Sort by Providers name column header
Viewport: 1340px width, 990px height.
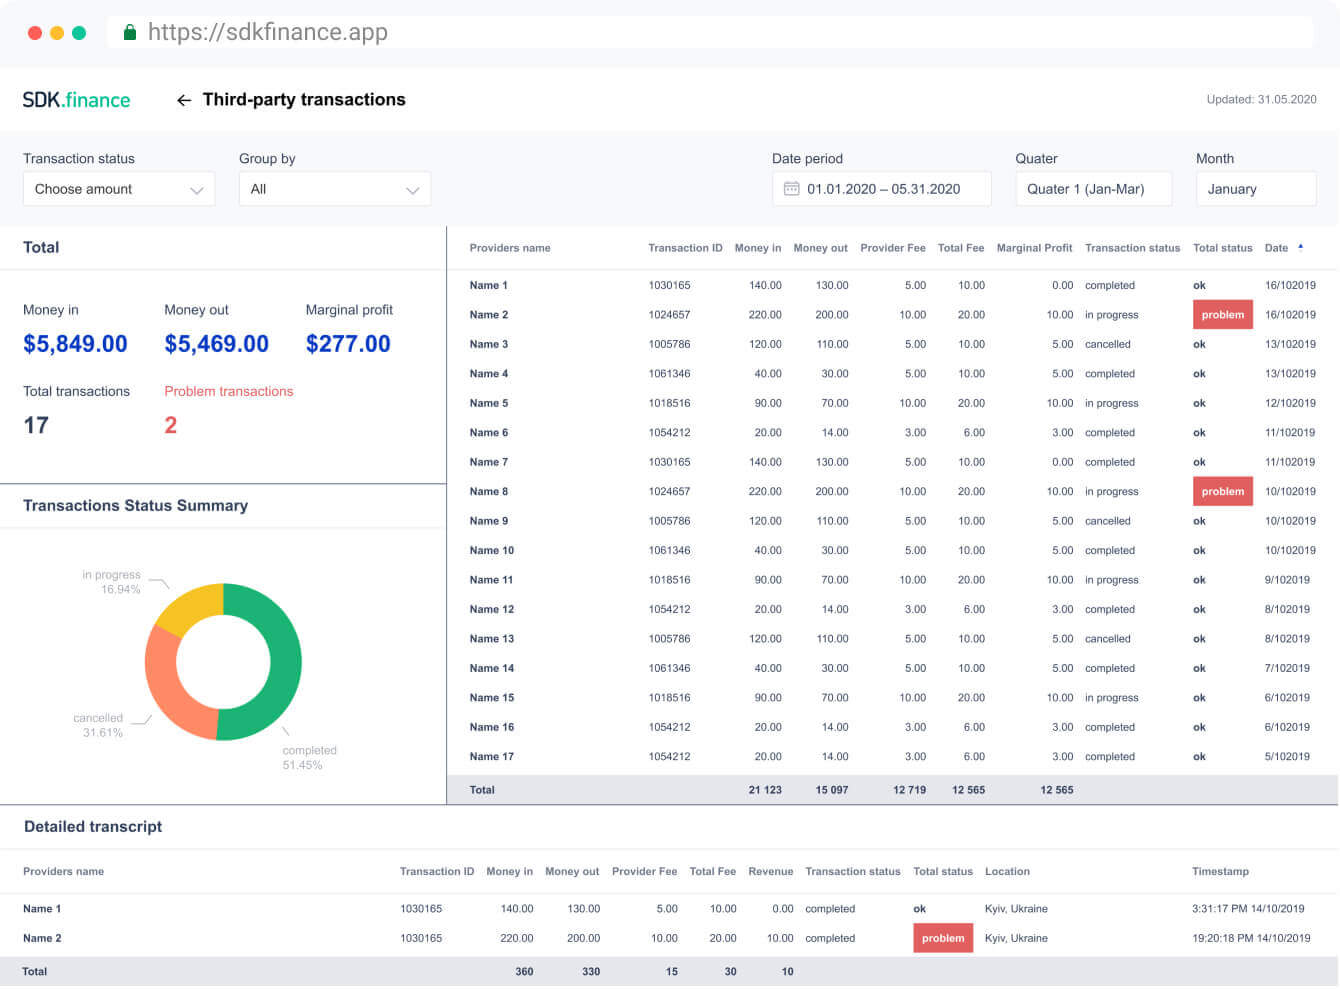[x=510, y=248]
